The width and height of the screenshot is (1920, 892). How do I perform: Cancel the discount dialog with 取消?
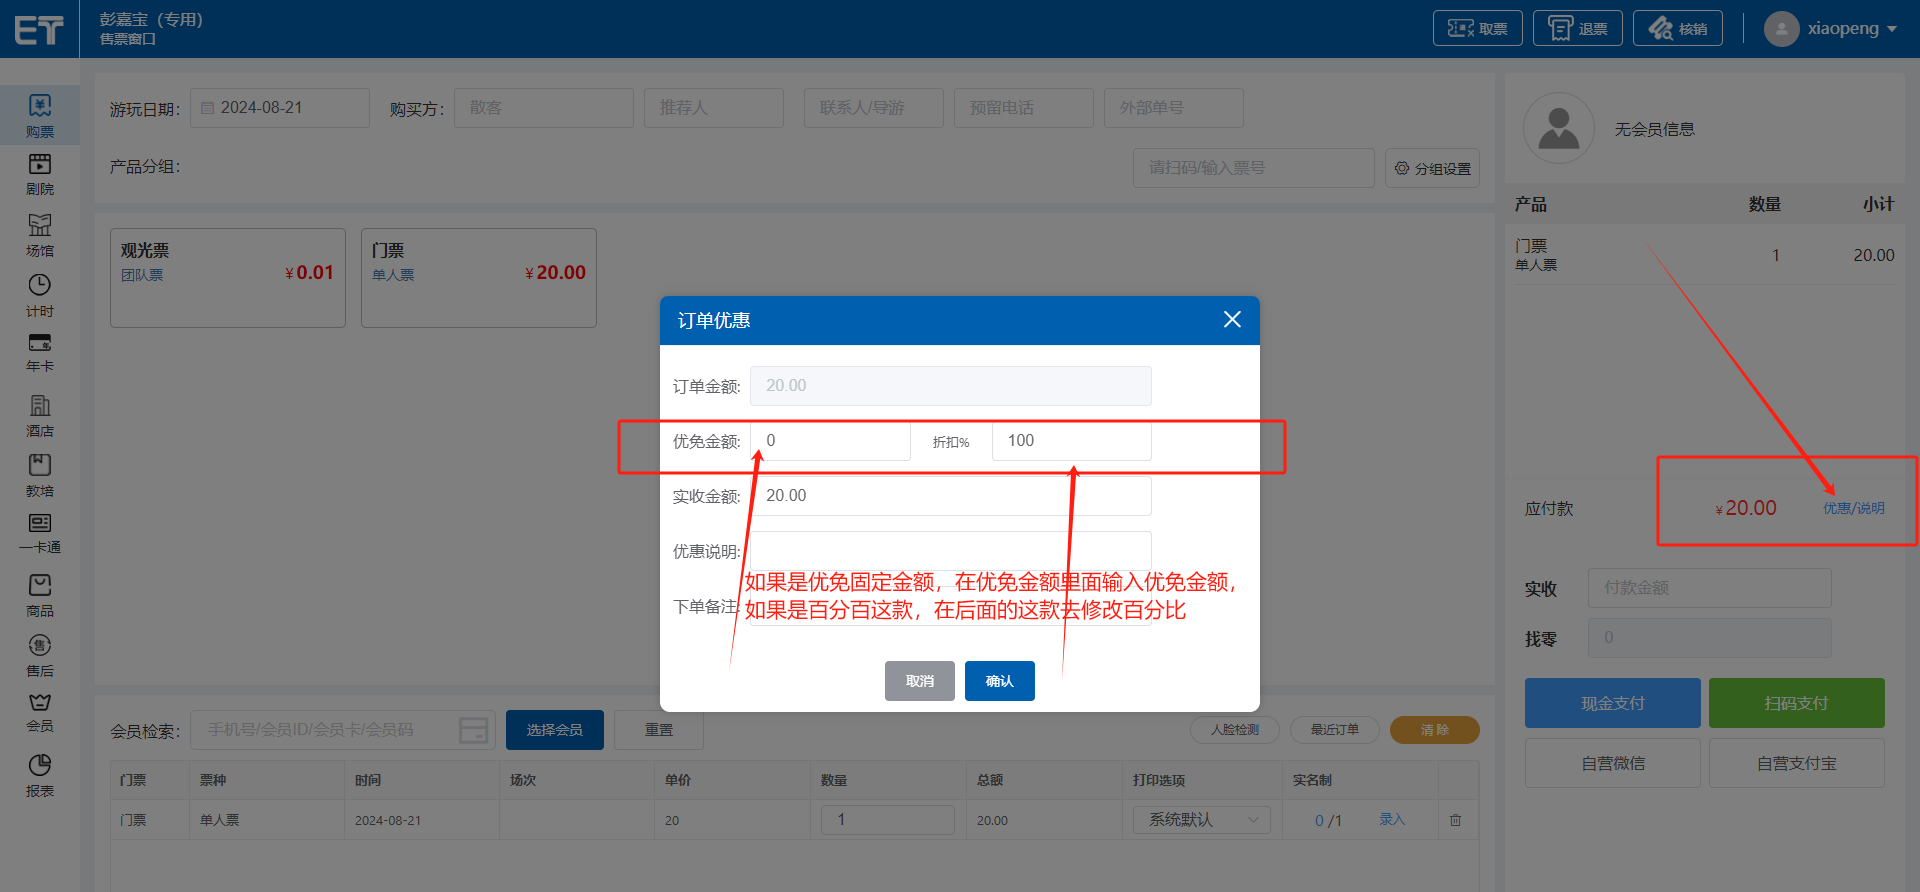[x=919, y=681]
